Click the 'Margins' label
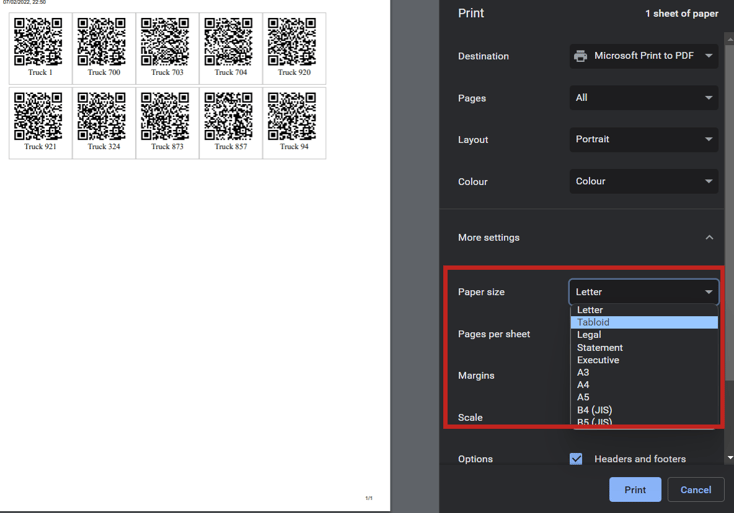 476,375
